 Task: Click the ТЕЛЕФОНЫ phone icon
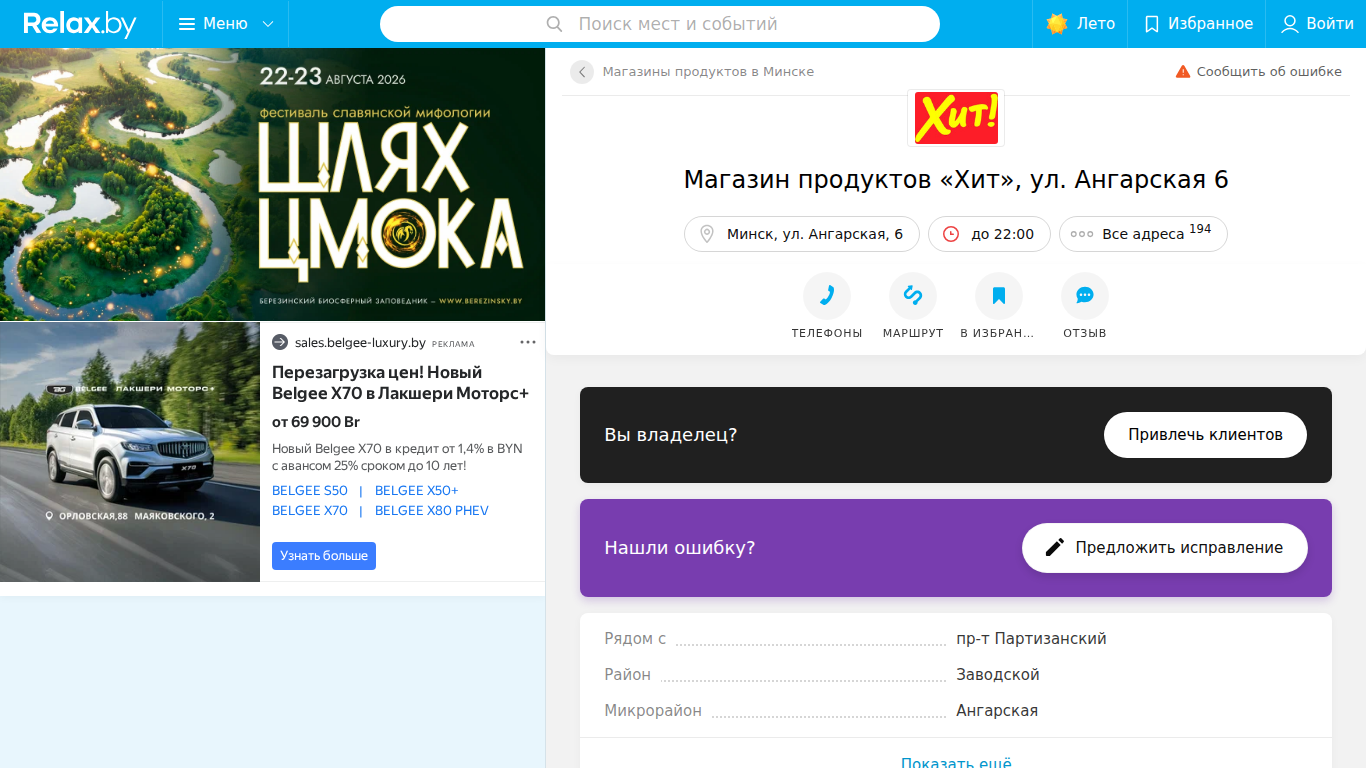[827, 296]
